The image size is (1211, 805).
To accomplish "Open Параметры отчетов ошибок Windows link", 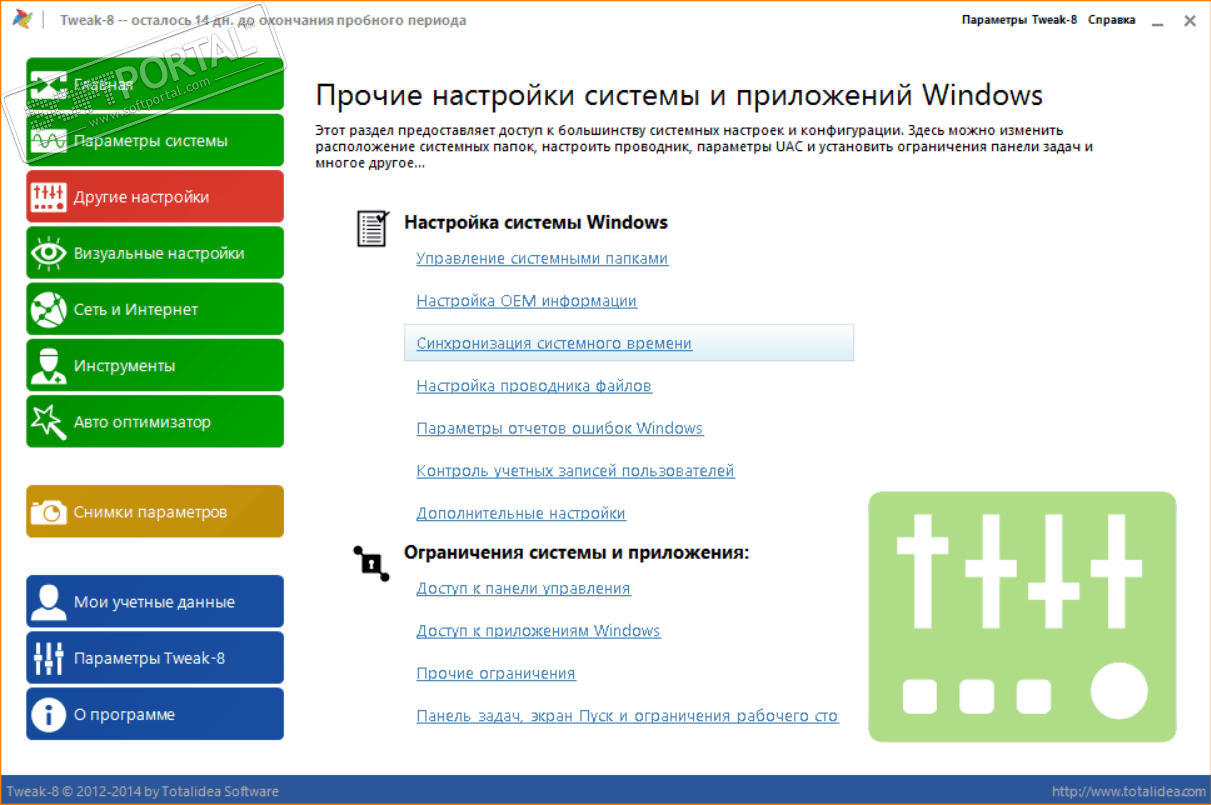I will 560,428.
